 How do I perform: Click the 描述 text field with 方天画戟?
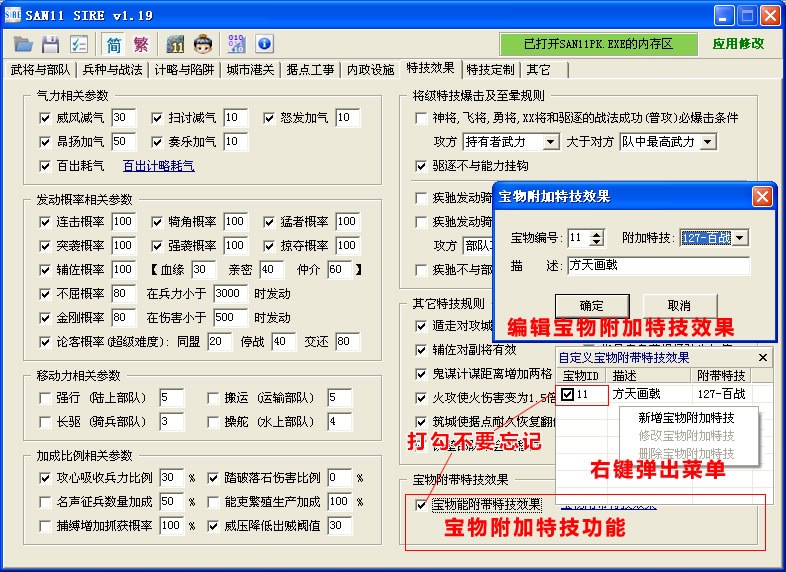click(658, 266)
